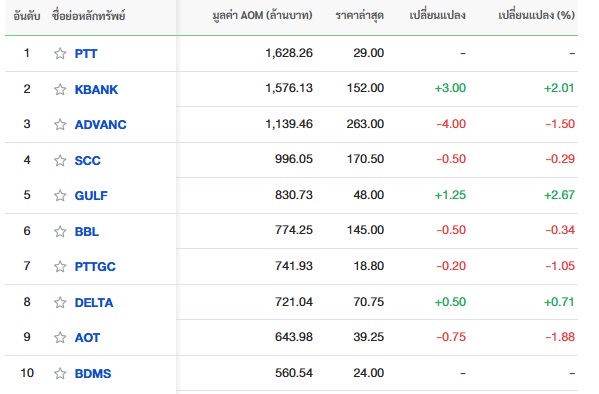599x394 pixels.
Task: Sort by ราคาล่าสุด column header
Action: point(359,15)
